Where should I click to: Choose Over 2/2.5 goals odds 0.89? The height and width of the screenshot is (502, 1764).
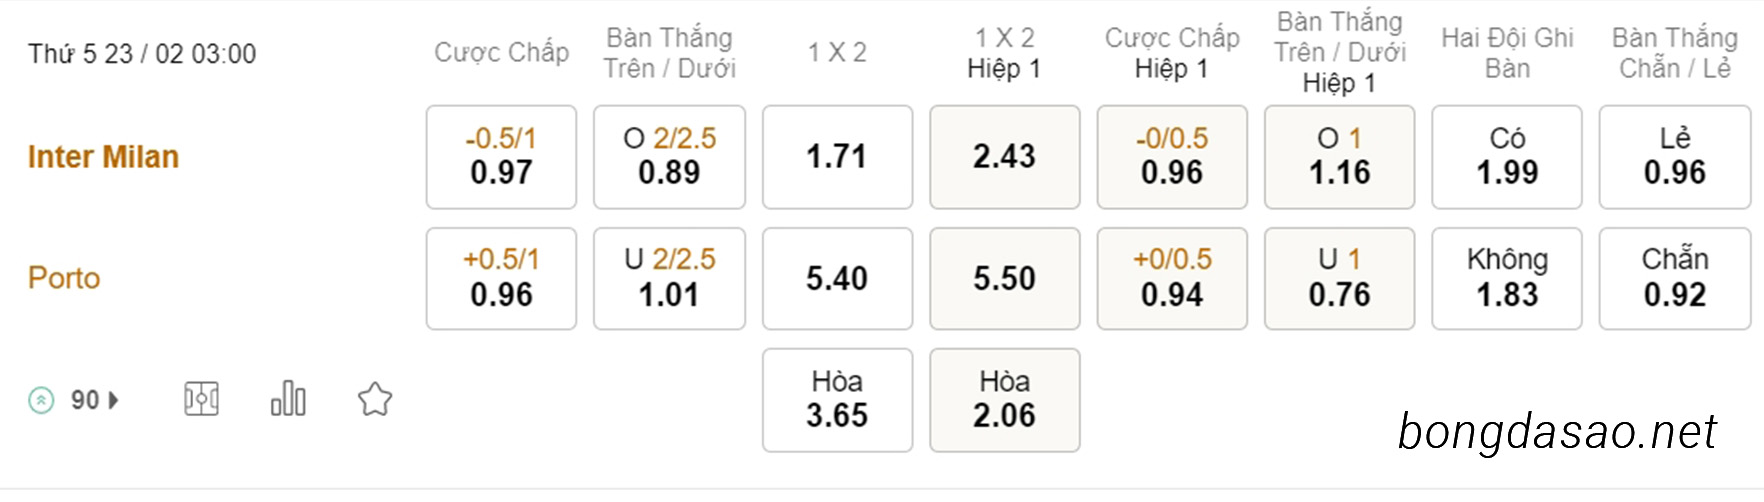[669, 157]
